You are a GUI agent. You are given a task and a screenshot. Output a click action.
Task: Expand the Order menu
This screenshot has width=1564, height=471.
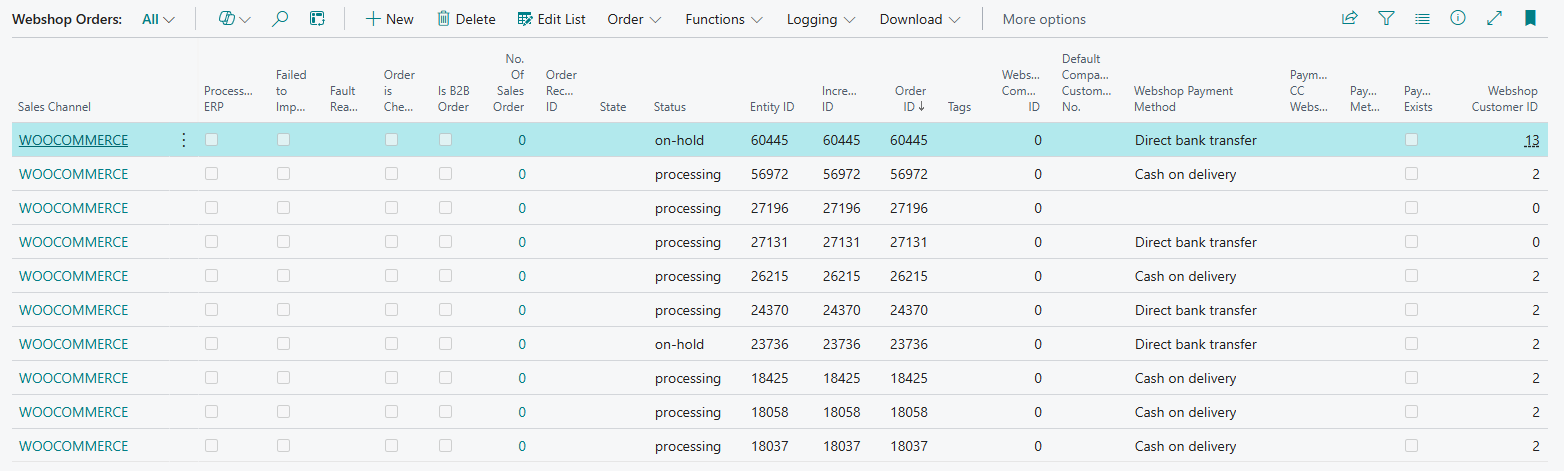pos(634,19)
